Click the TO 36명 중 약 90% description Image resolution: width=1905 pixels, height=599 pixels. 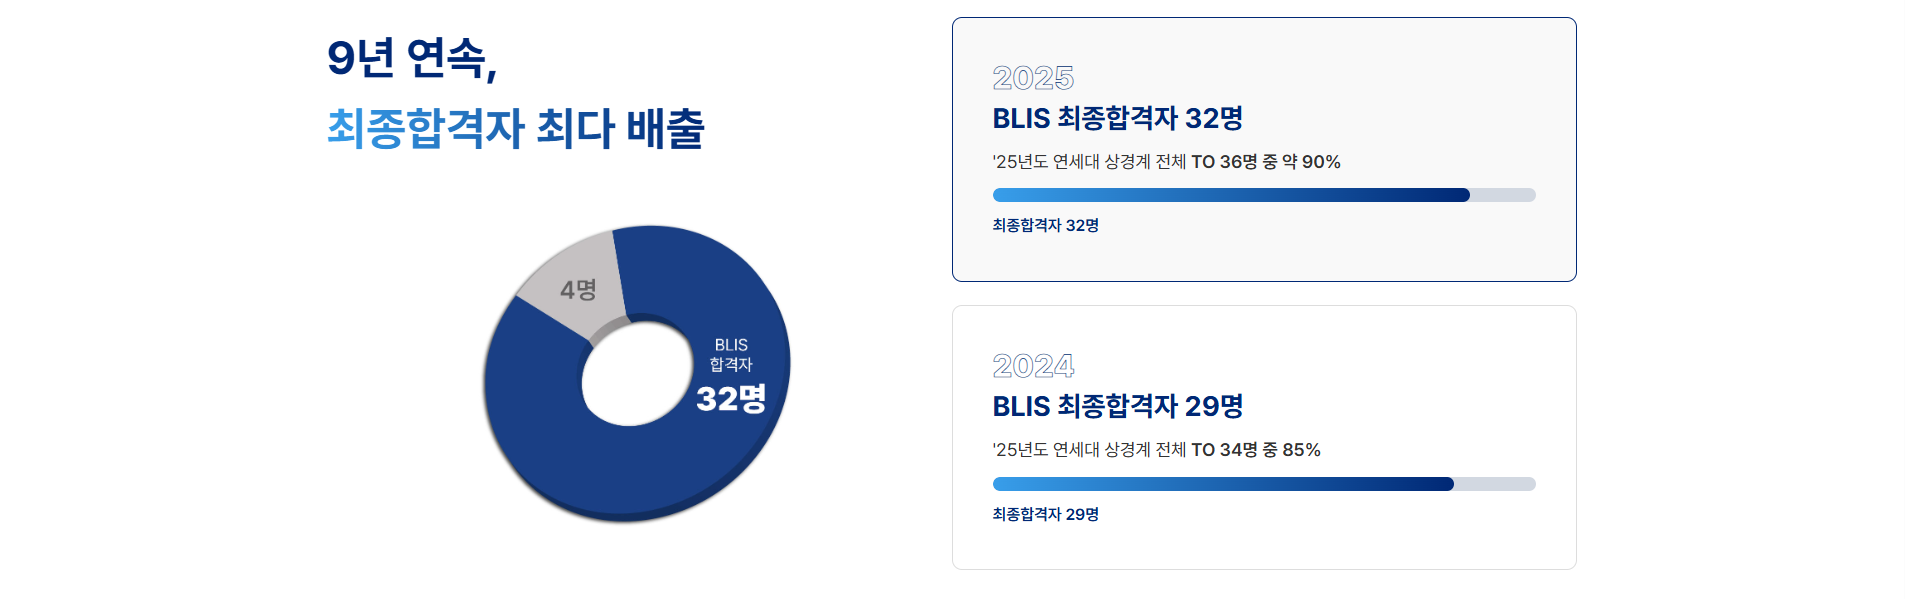[x=1166, y=162]
